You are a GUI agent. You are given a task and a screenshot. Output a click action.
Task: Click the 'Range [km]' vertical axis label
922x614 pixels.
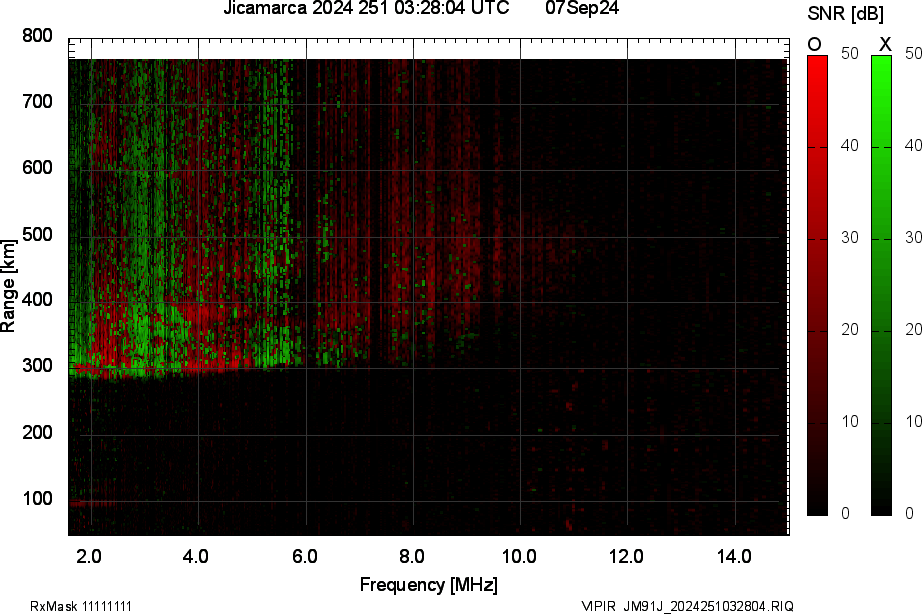(9, 294)
